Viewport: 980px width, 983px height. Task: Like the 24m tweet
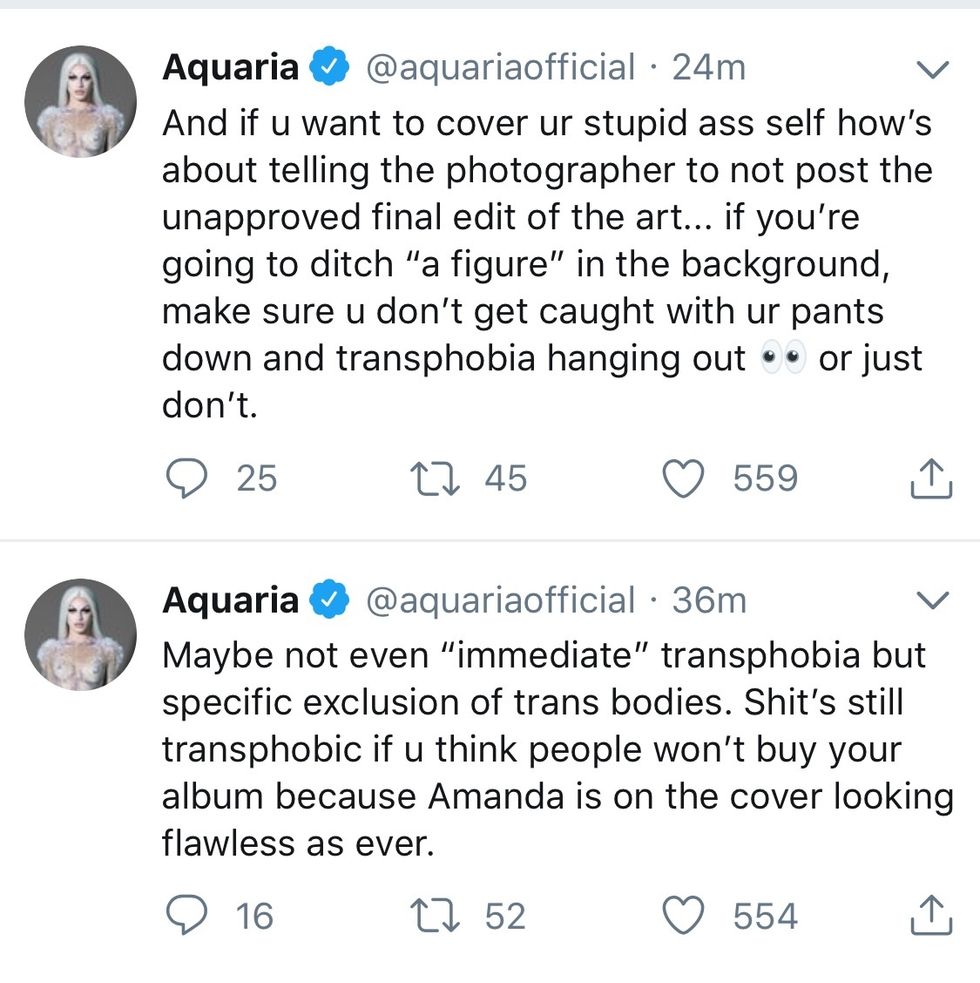(x=685, y=479)
